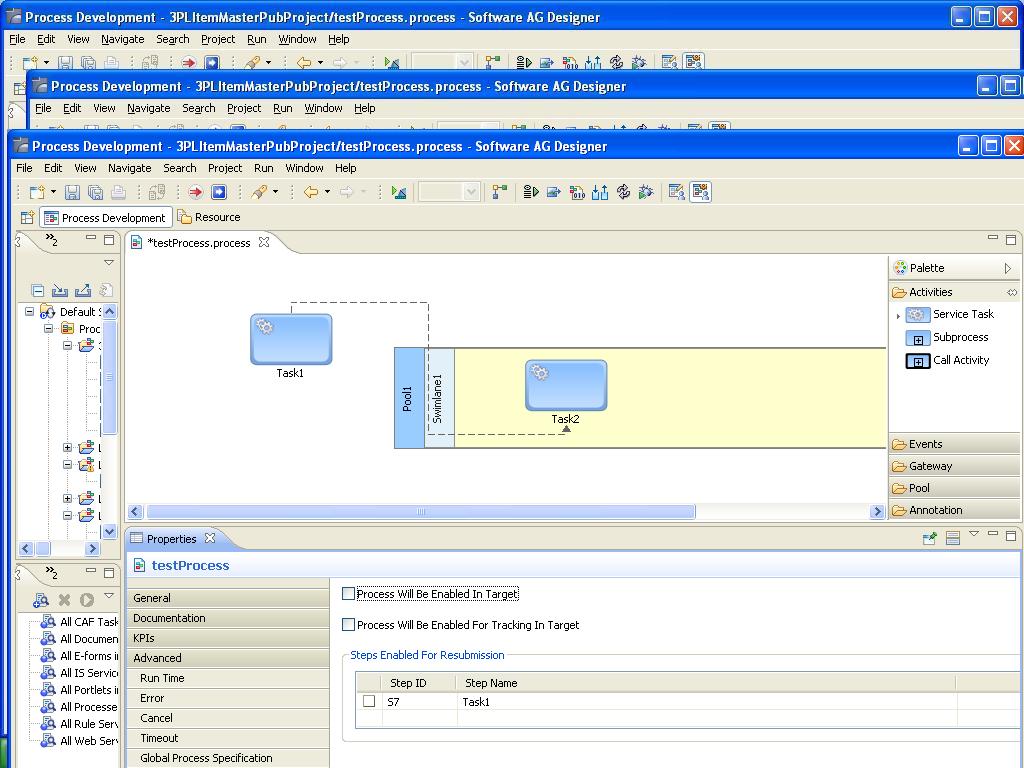Viewport: 1024px width, 768px height.
Task: Click the canvas horizontal scrollbar thumb
Action: 421,511
